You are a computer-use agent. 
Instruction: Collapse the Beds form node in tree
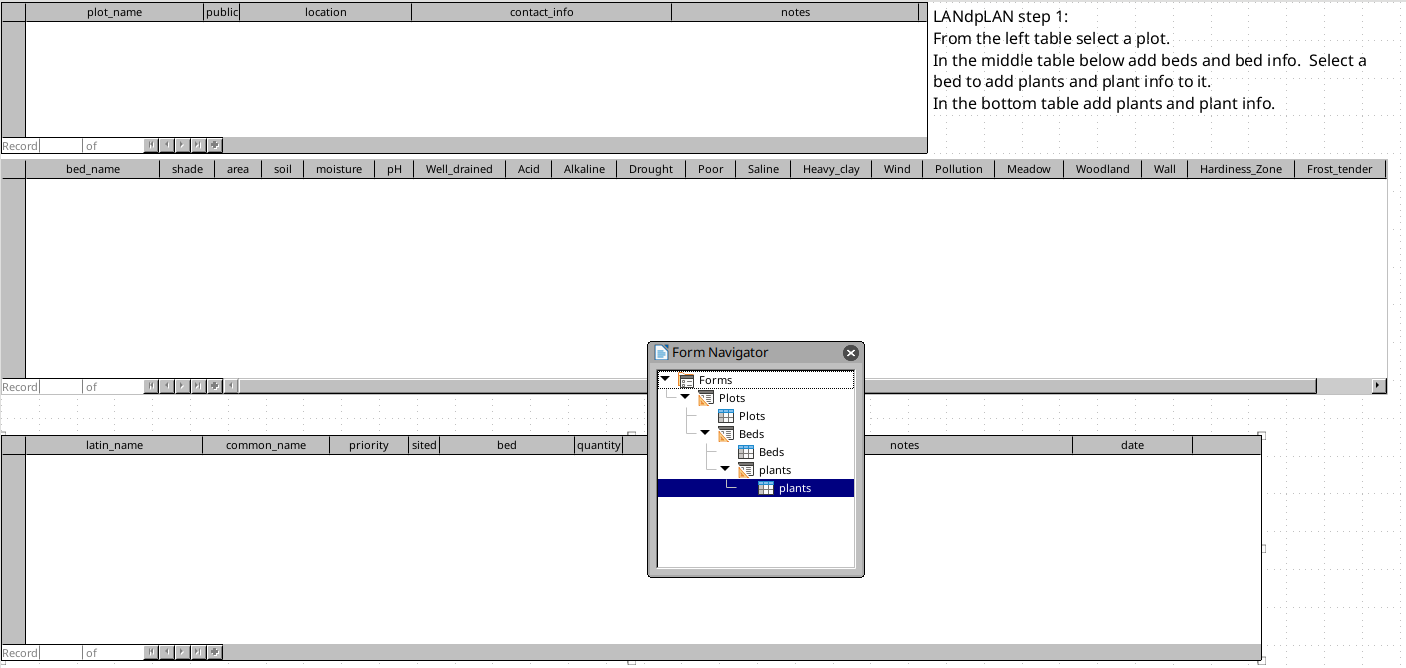tap(705, 433)
